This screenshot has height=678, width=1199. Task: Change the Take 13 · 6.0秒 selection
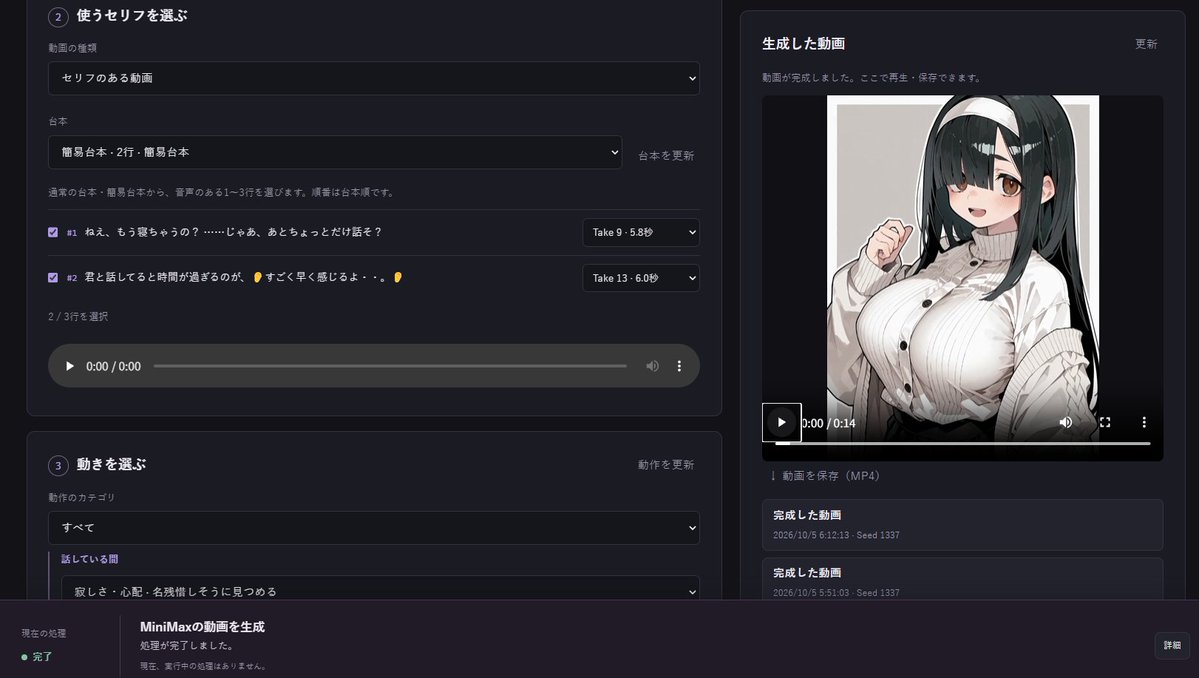tap(641, 278)
